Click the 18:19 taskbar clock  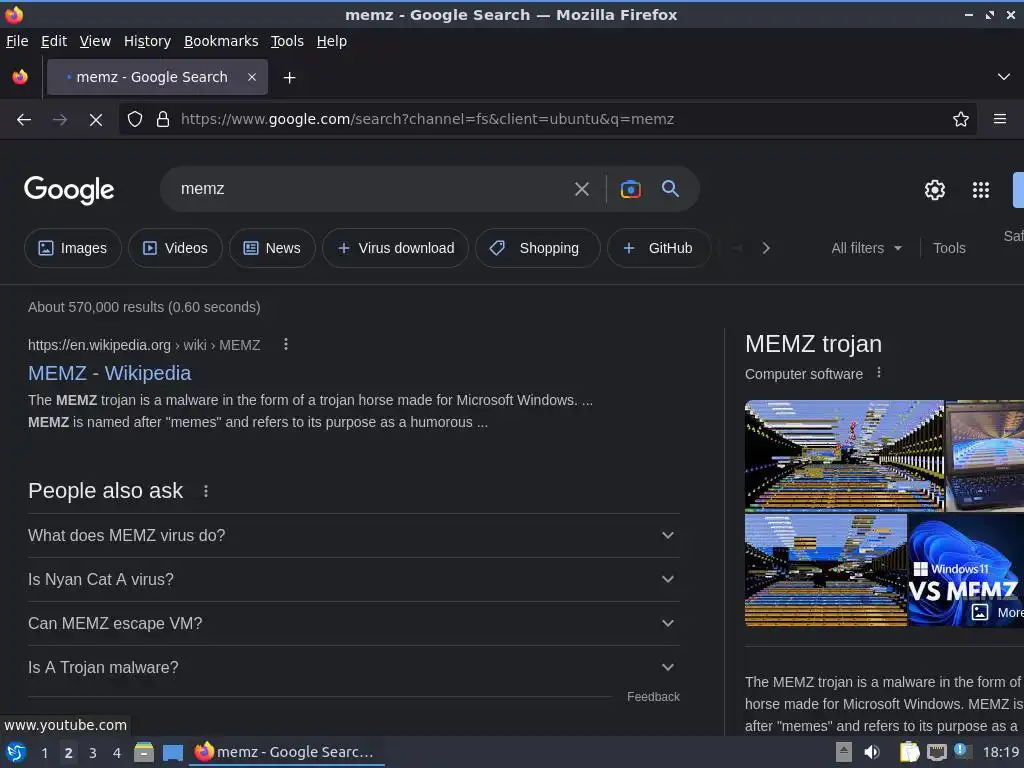1001,752
